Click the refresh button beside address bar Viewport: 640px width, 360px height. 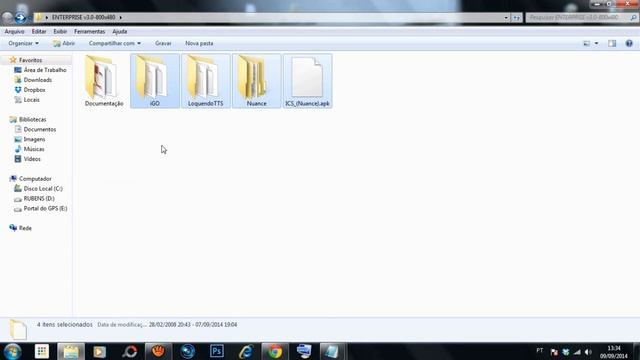[517, 18]
